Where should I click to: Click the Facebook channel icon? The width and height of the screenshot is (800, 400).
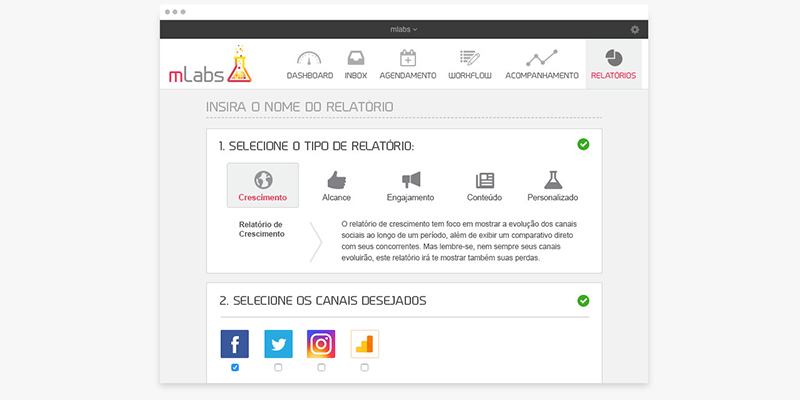(235, 344)
